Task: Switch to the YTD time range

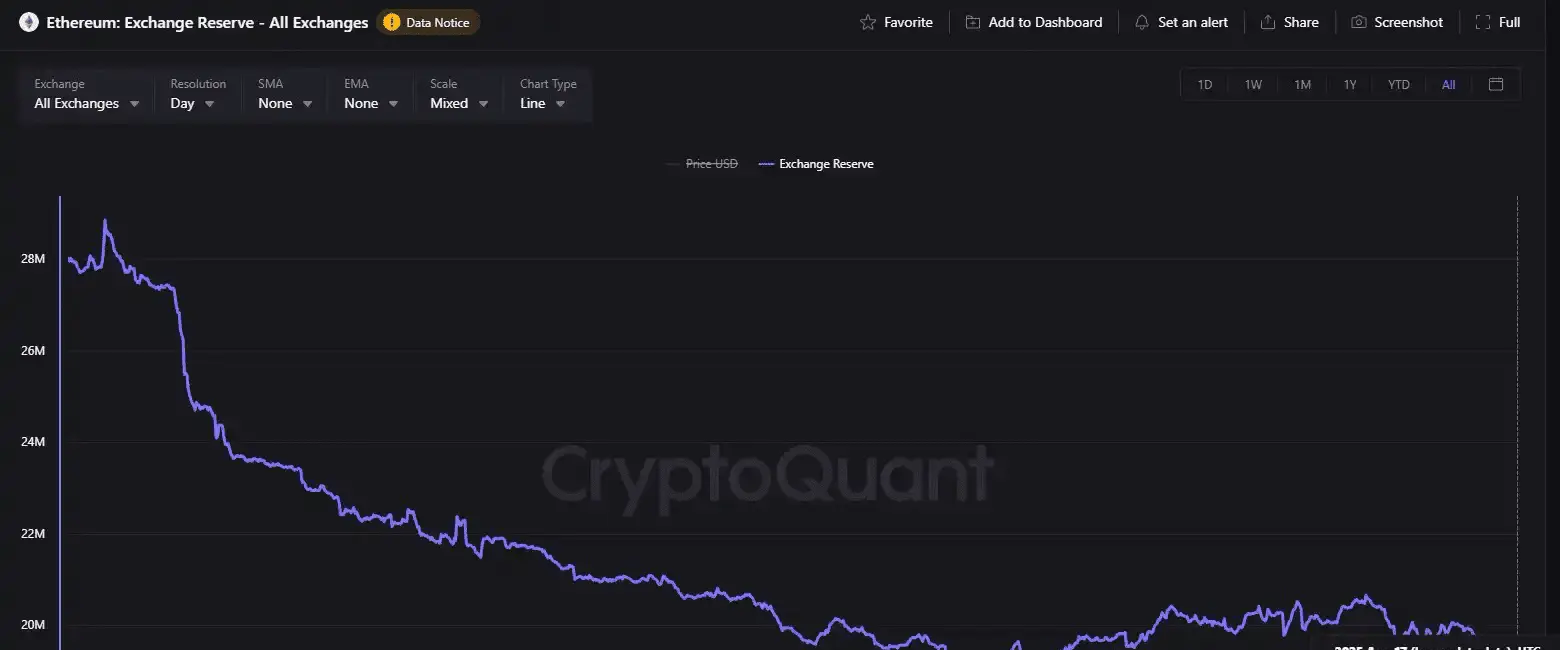Action: pyautogui.click(x=1399, y=85)
